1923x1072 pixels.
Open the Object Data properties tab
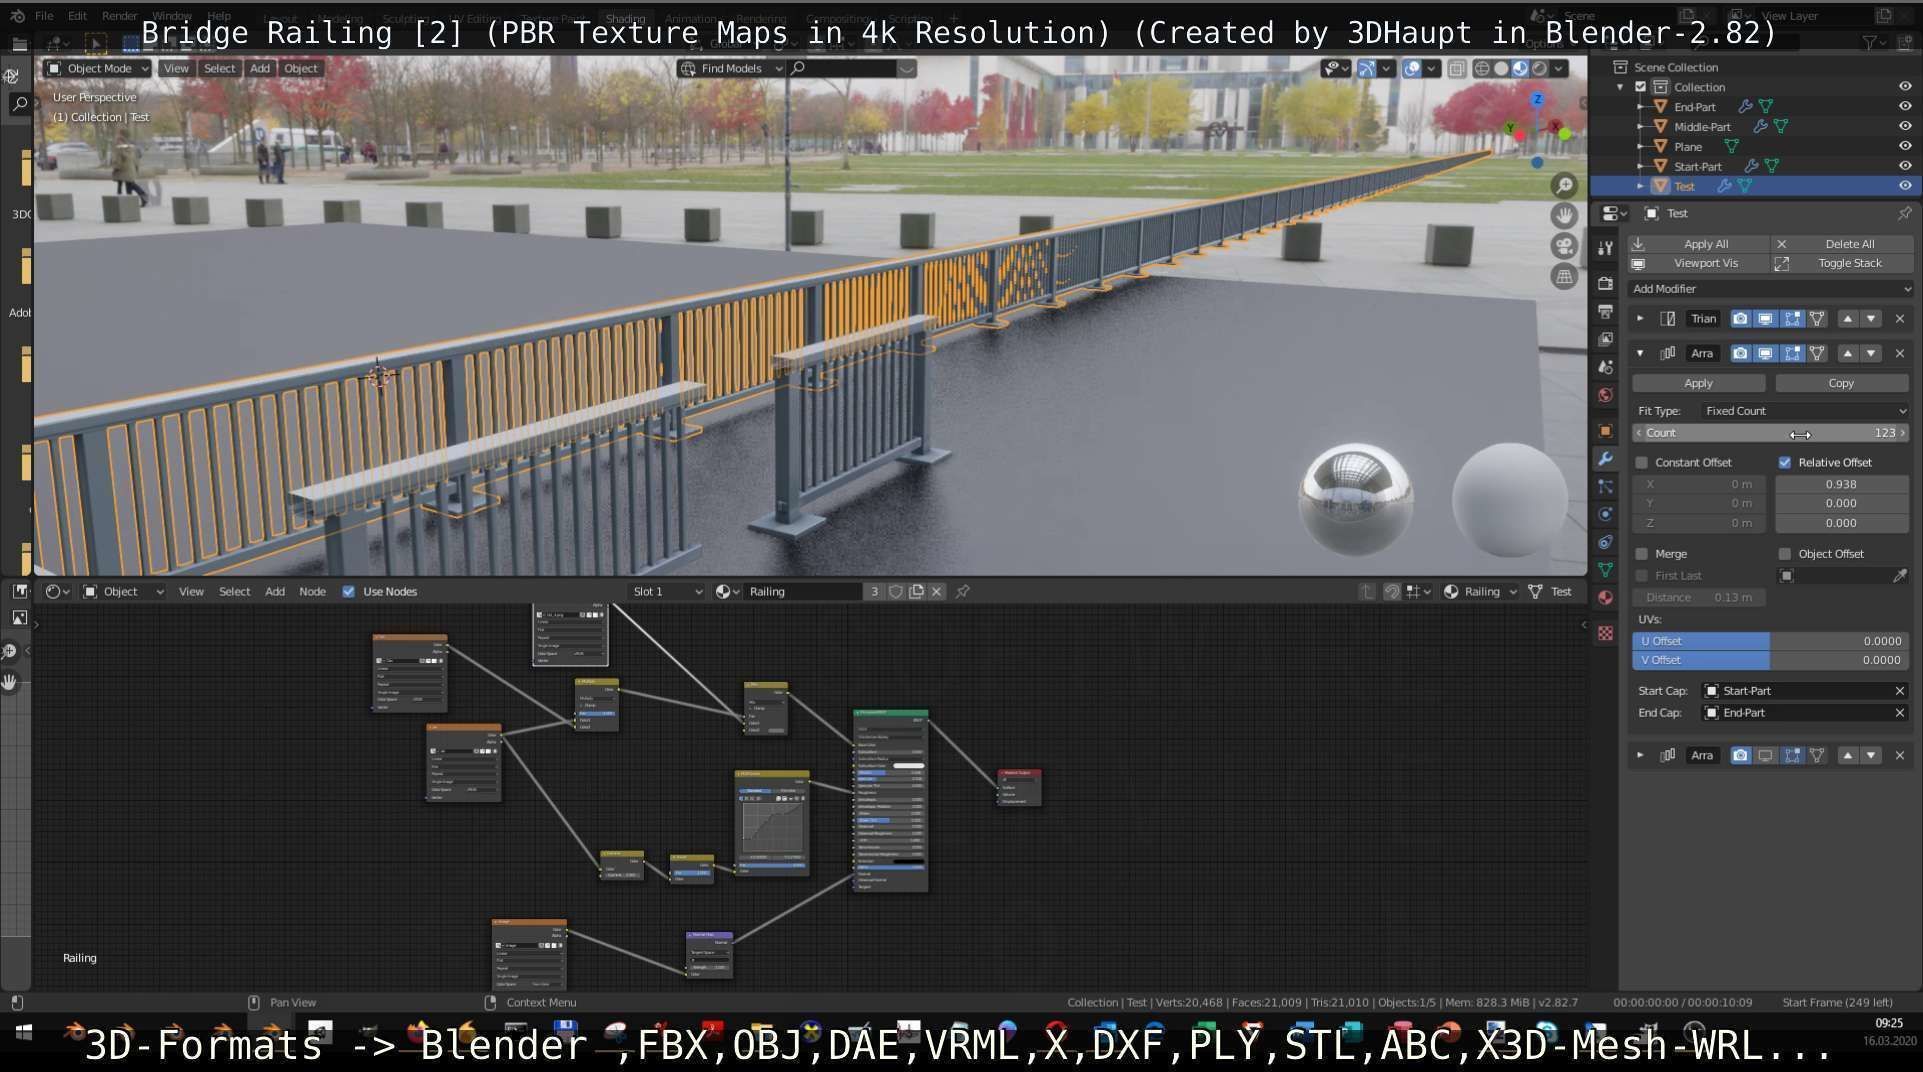[1605, 570]
